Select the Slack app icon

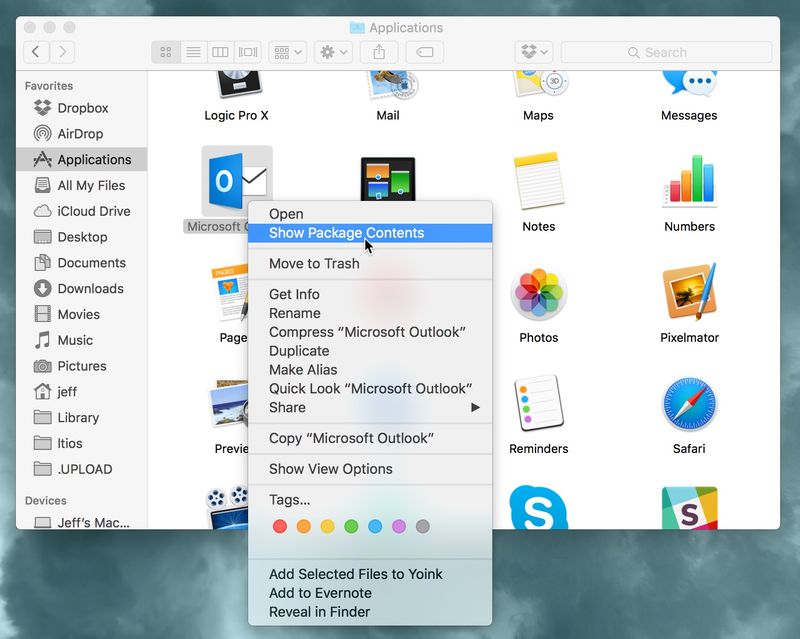[x=689, y=508]
